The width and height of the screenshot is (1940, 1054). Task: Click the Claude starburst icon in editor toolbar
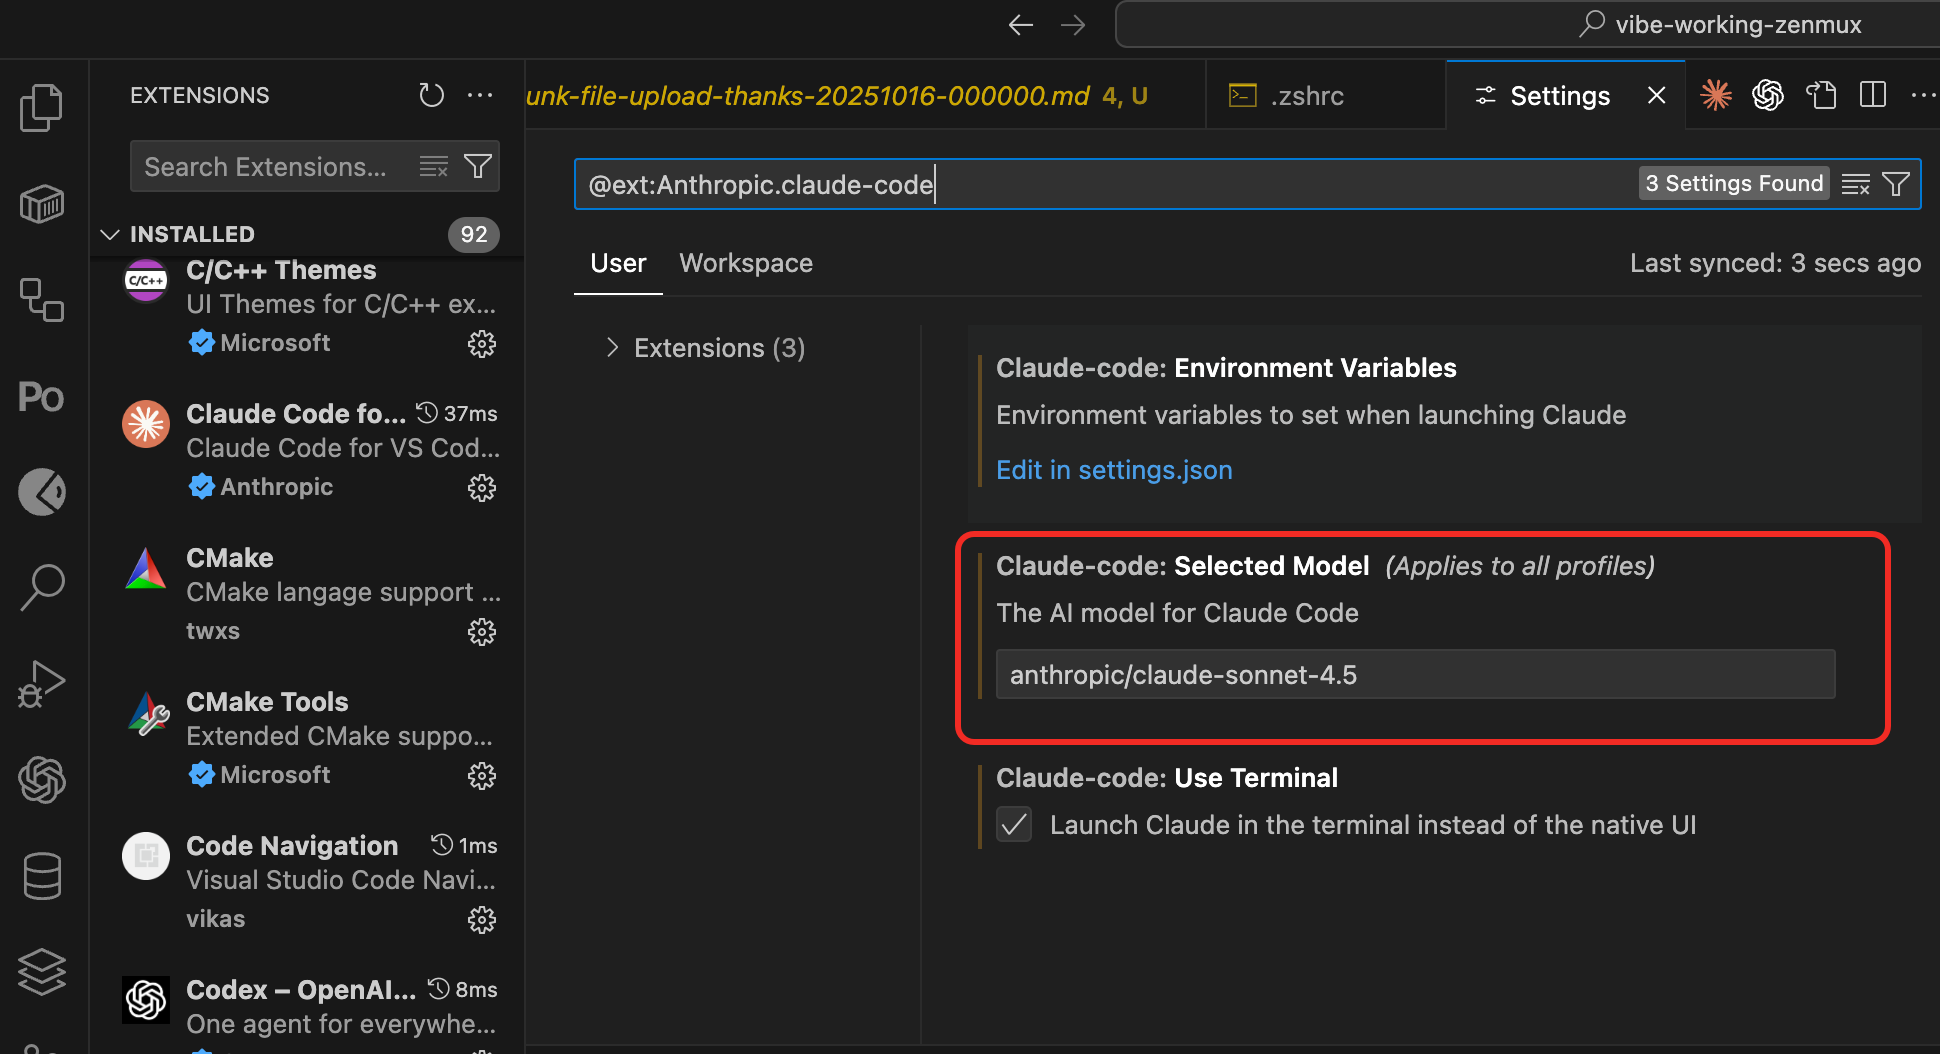pos(1716,94)
